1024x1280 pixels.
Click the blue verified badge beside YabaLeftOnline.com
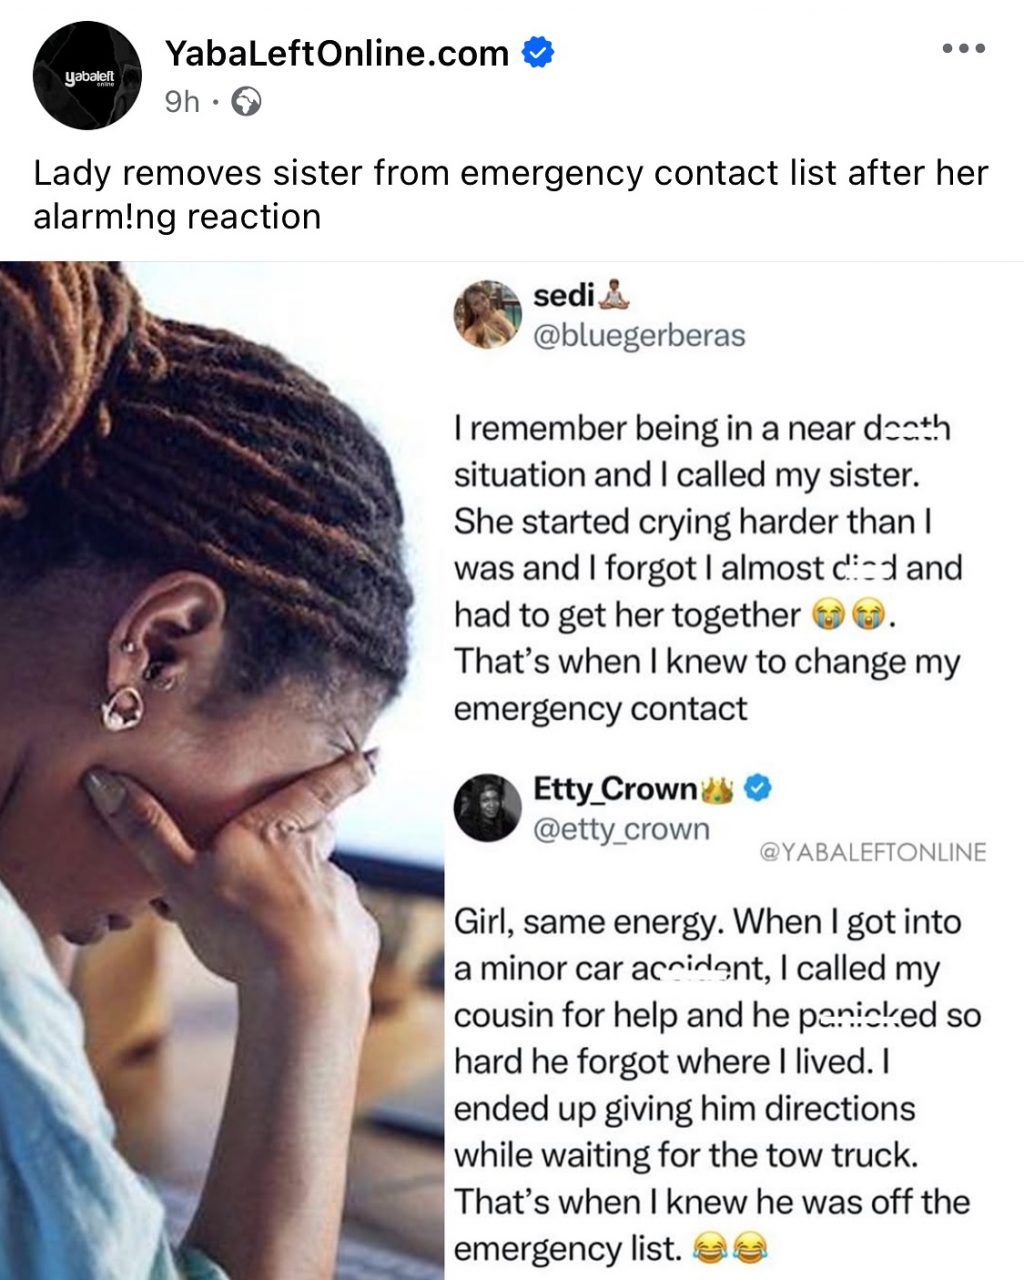[539, 52]
